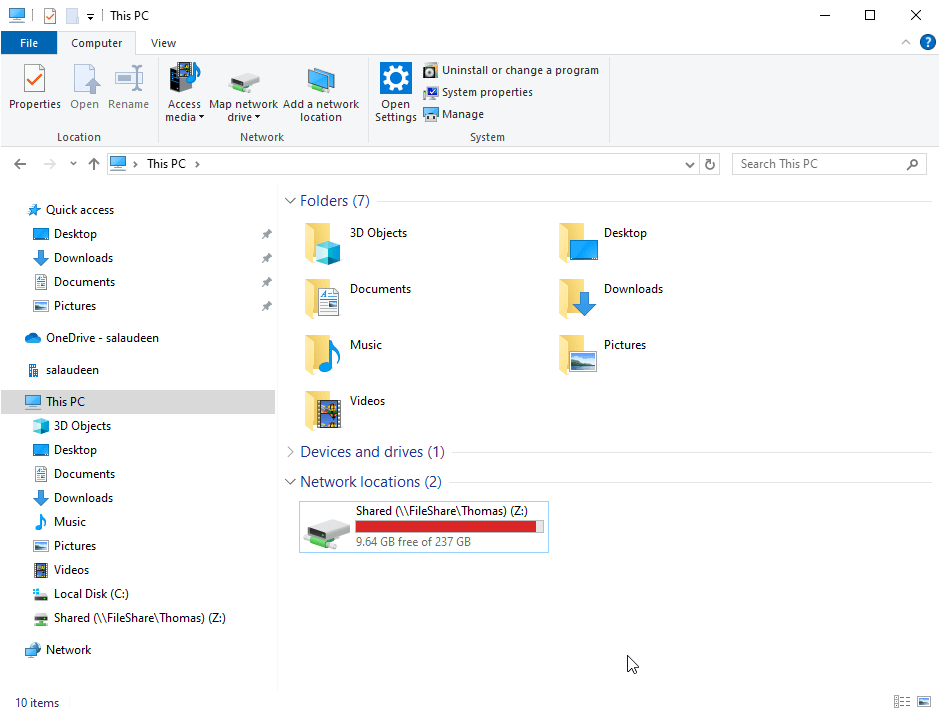Open pinned Downloads under Quick access
940x715 pixels.
(83, 258)
